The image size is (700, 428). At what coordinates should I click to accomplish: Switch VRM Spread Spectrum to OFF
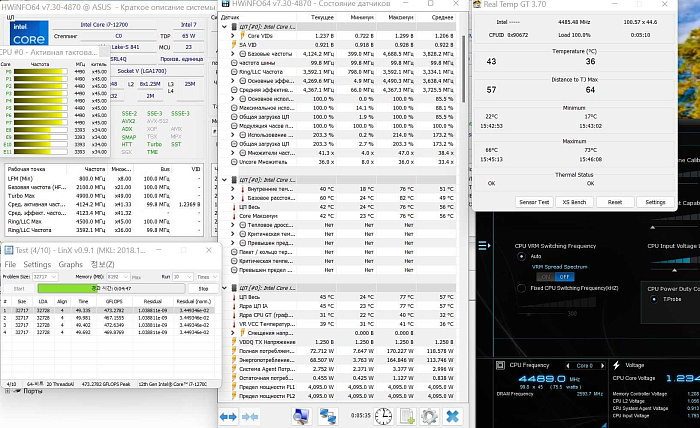pyautogui.click(x=564, y=277)
